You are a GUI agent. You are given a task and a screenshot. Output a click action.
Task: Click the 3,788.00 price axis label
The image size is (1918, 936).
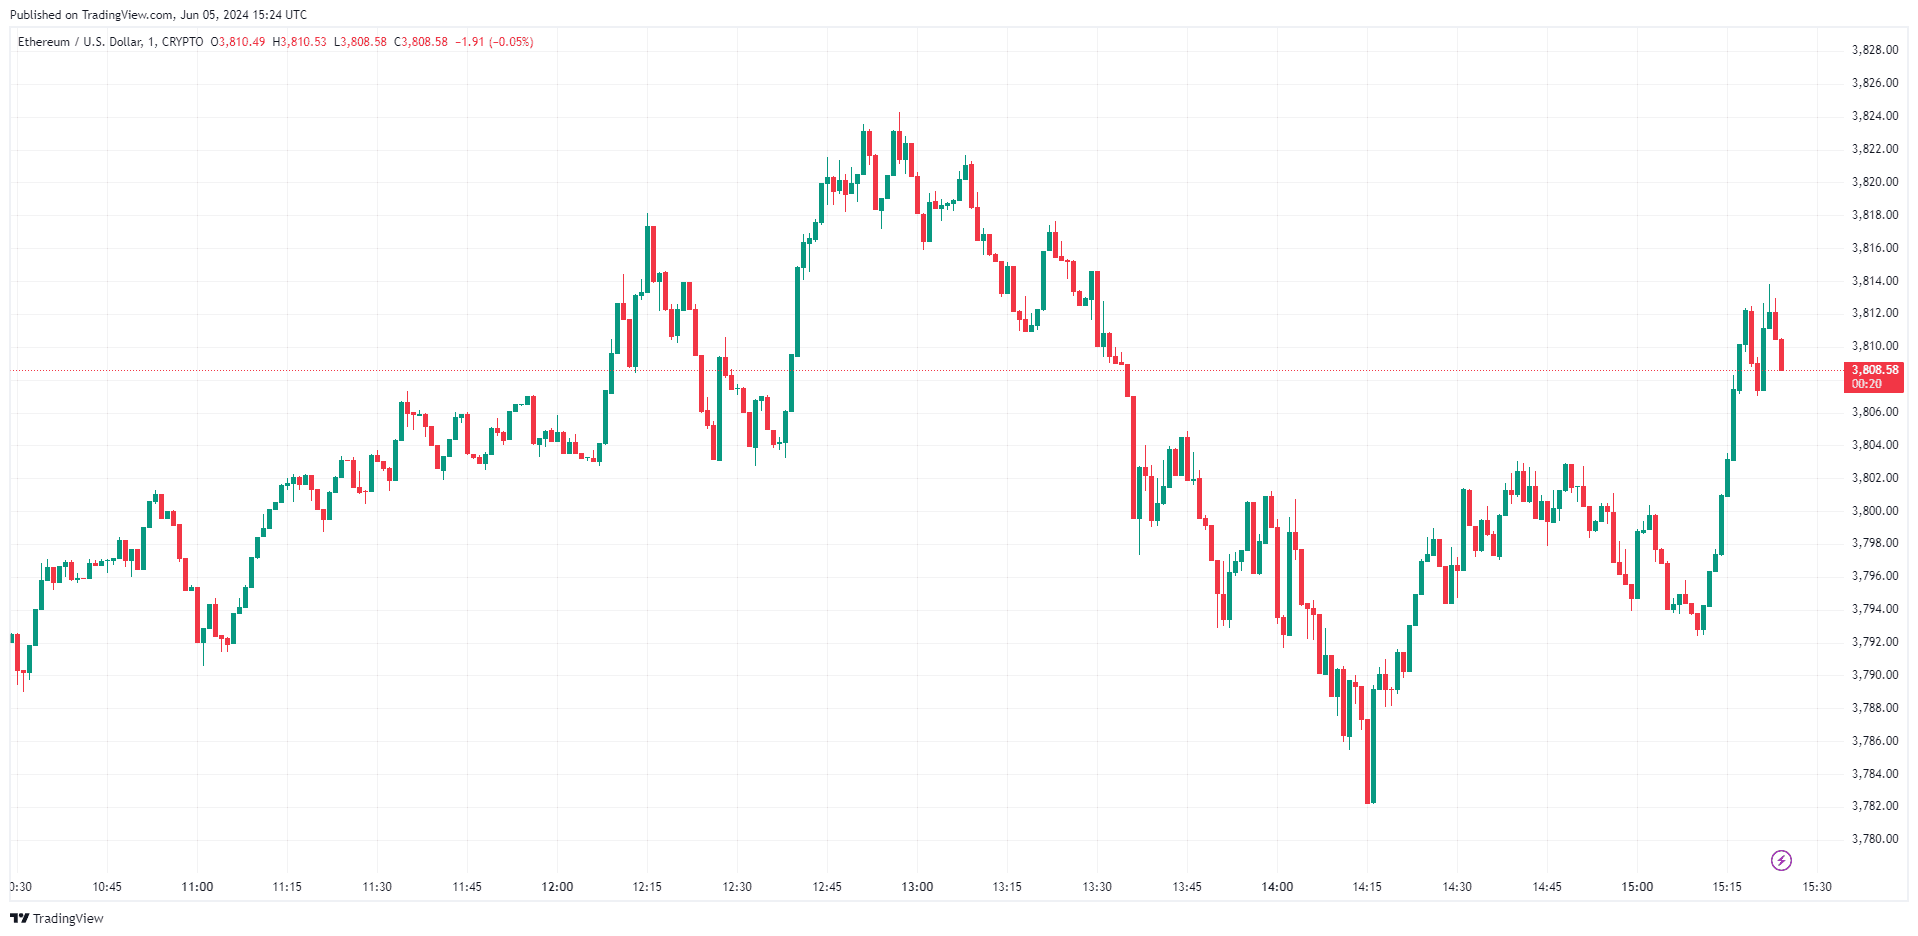(x=1874, y=708)
